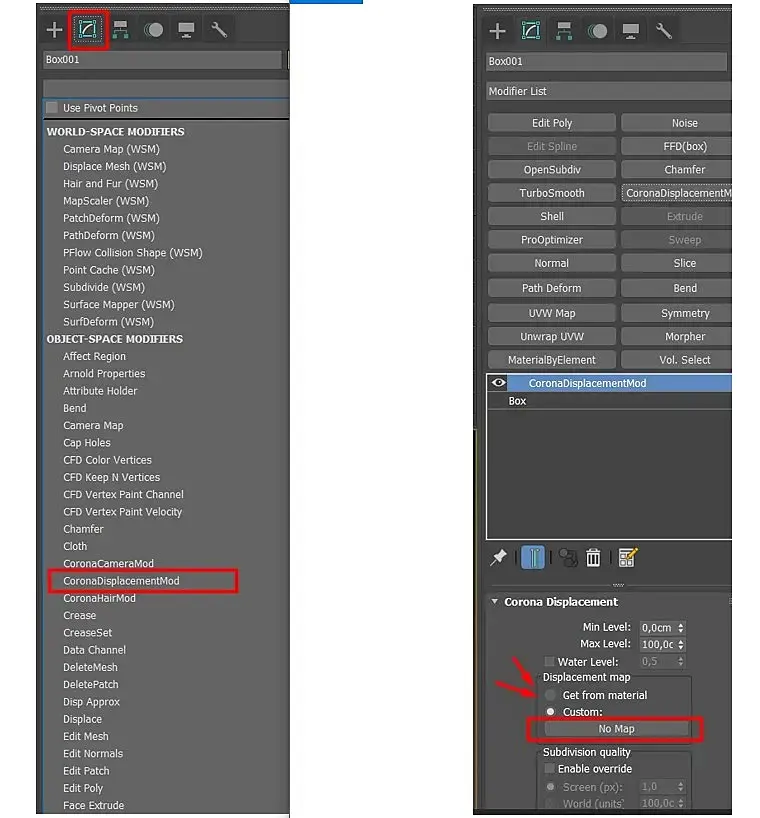
Task: Open the Display tab in left panel
Action: (186, 30)
